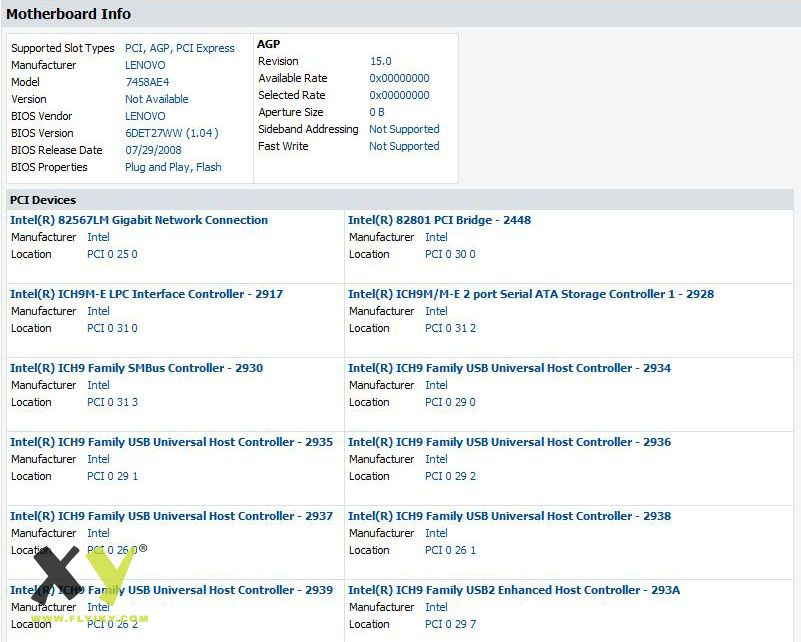Select "ICH9M-E LPC Interface Controller - 2917" title
Viewport: 801px width, 642px height.
(x=146, y=294)
